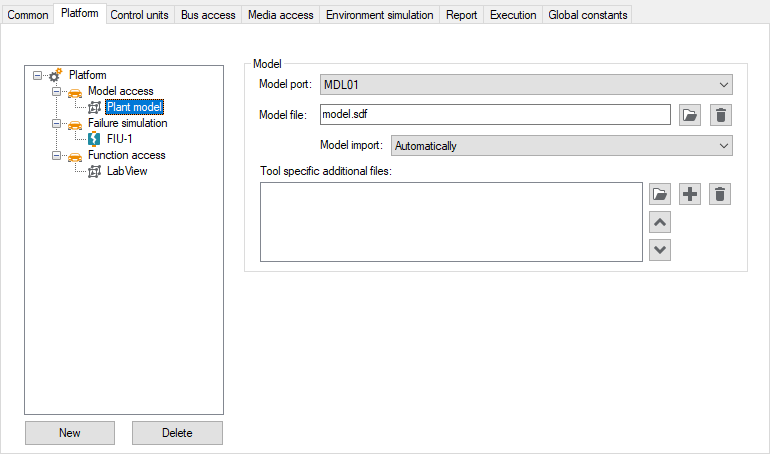Select the Failure simulation tree node

pyautogui.click(x=127, y=123)
